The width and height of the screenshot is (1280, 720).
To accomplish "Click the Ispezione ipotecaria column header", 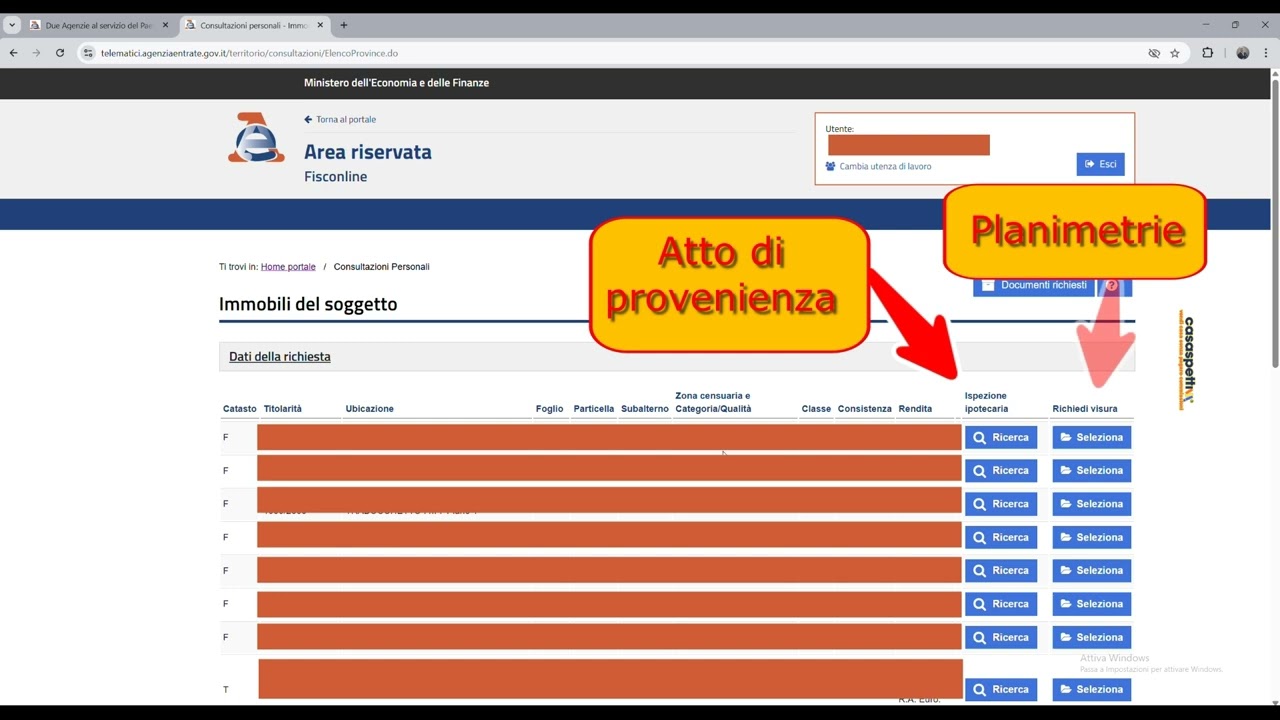I will click(x=987, y=402).
